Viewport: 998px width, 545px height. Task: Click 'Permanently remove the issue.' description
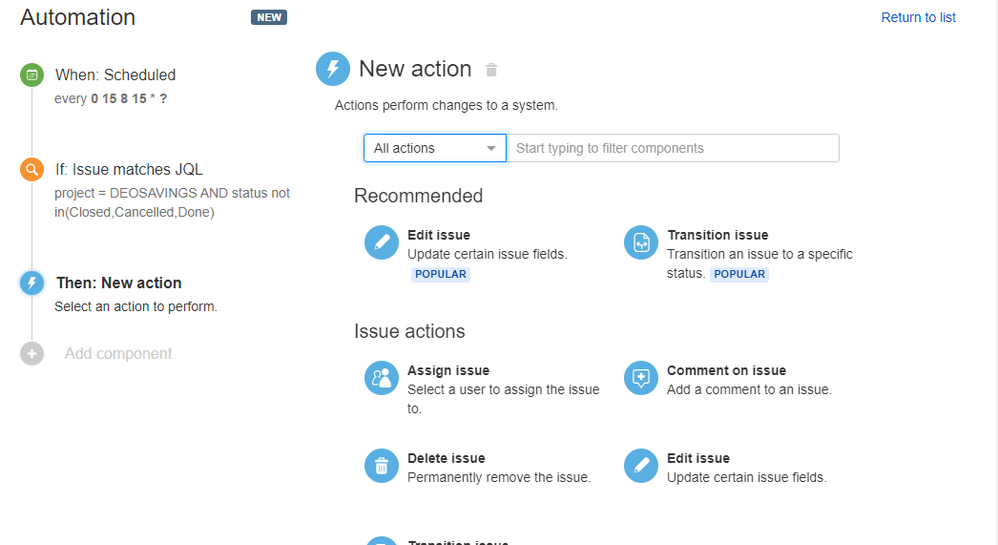499,478
